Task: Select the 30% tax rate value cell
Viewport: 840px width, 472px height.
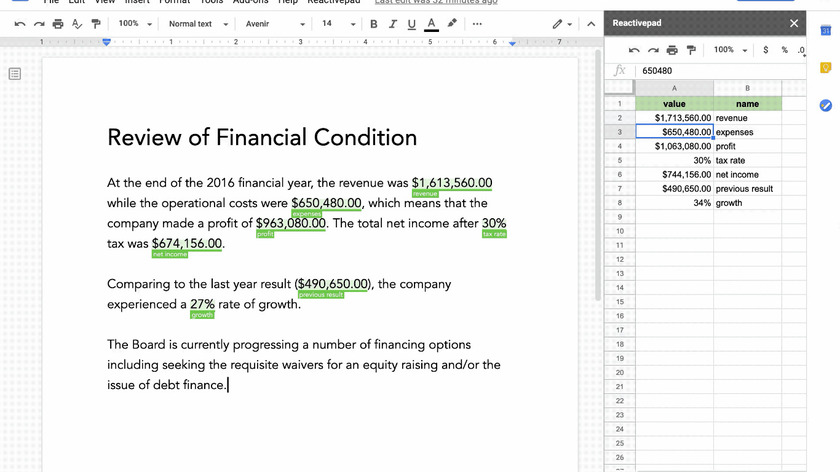Action: click(674, 160)
